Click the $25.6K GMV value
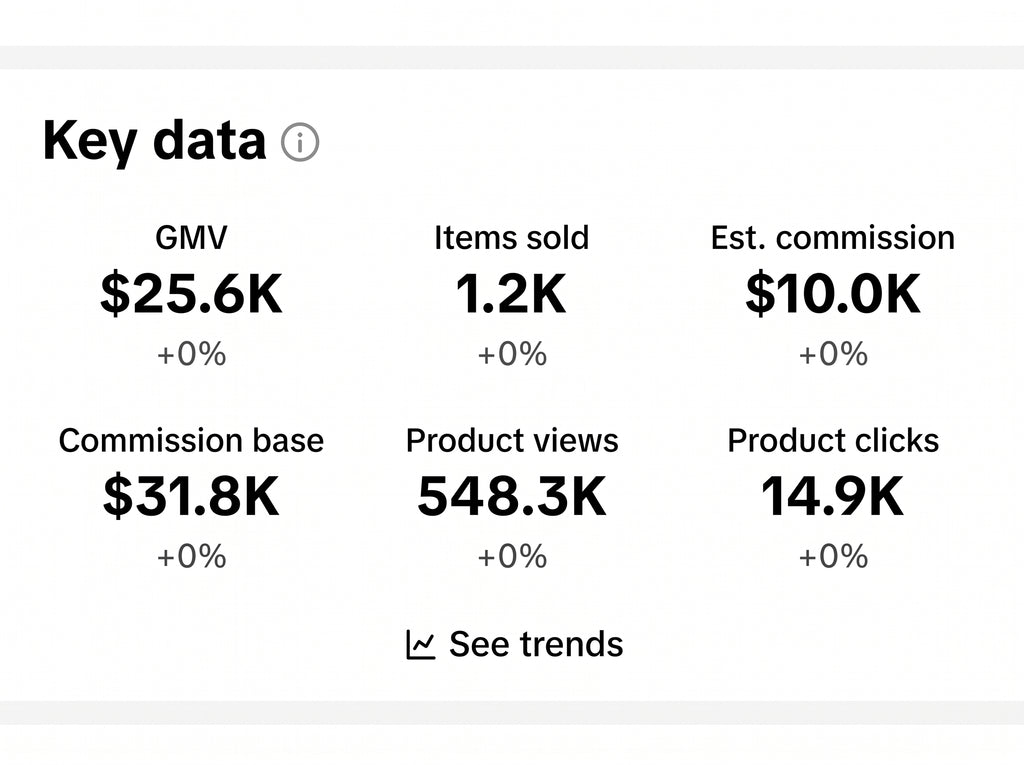This screenshot has width=1024, height=765. 191,294
